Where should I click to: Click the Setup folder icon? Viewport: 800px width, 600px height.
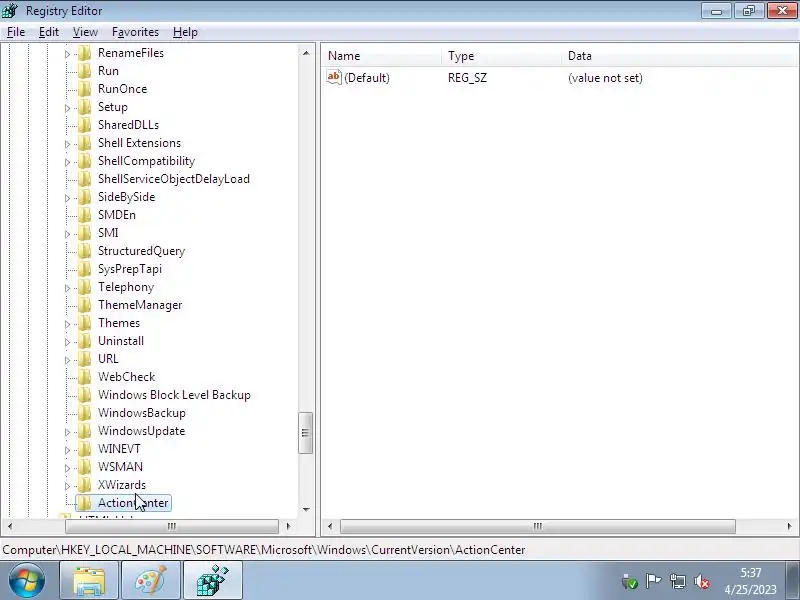click(85, 107)
